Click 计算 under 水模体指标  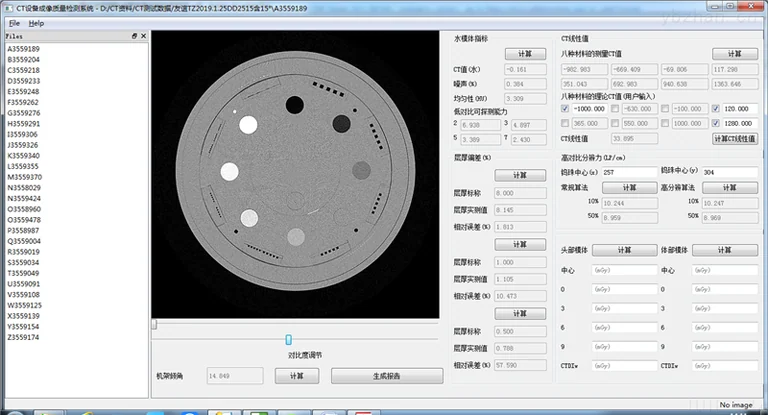click(x=525, y=54)
